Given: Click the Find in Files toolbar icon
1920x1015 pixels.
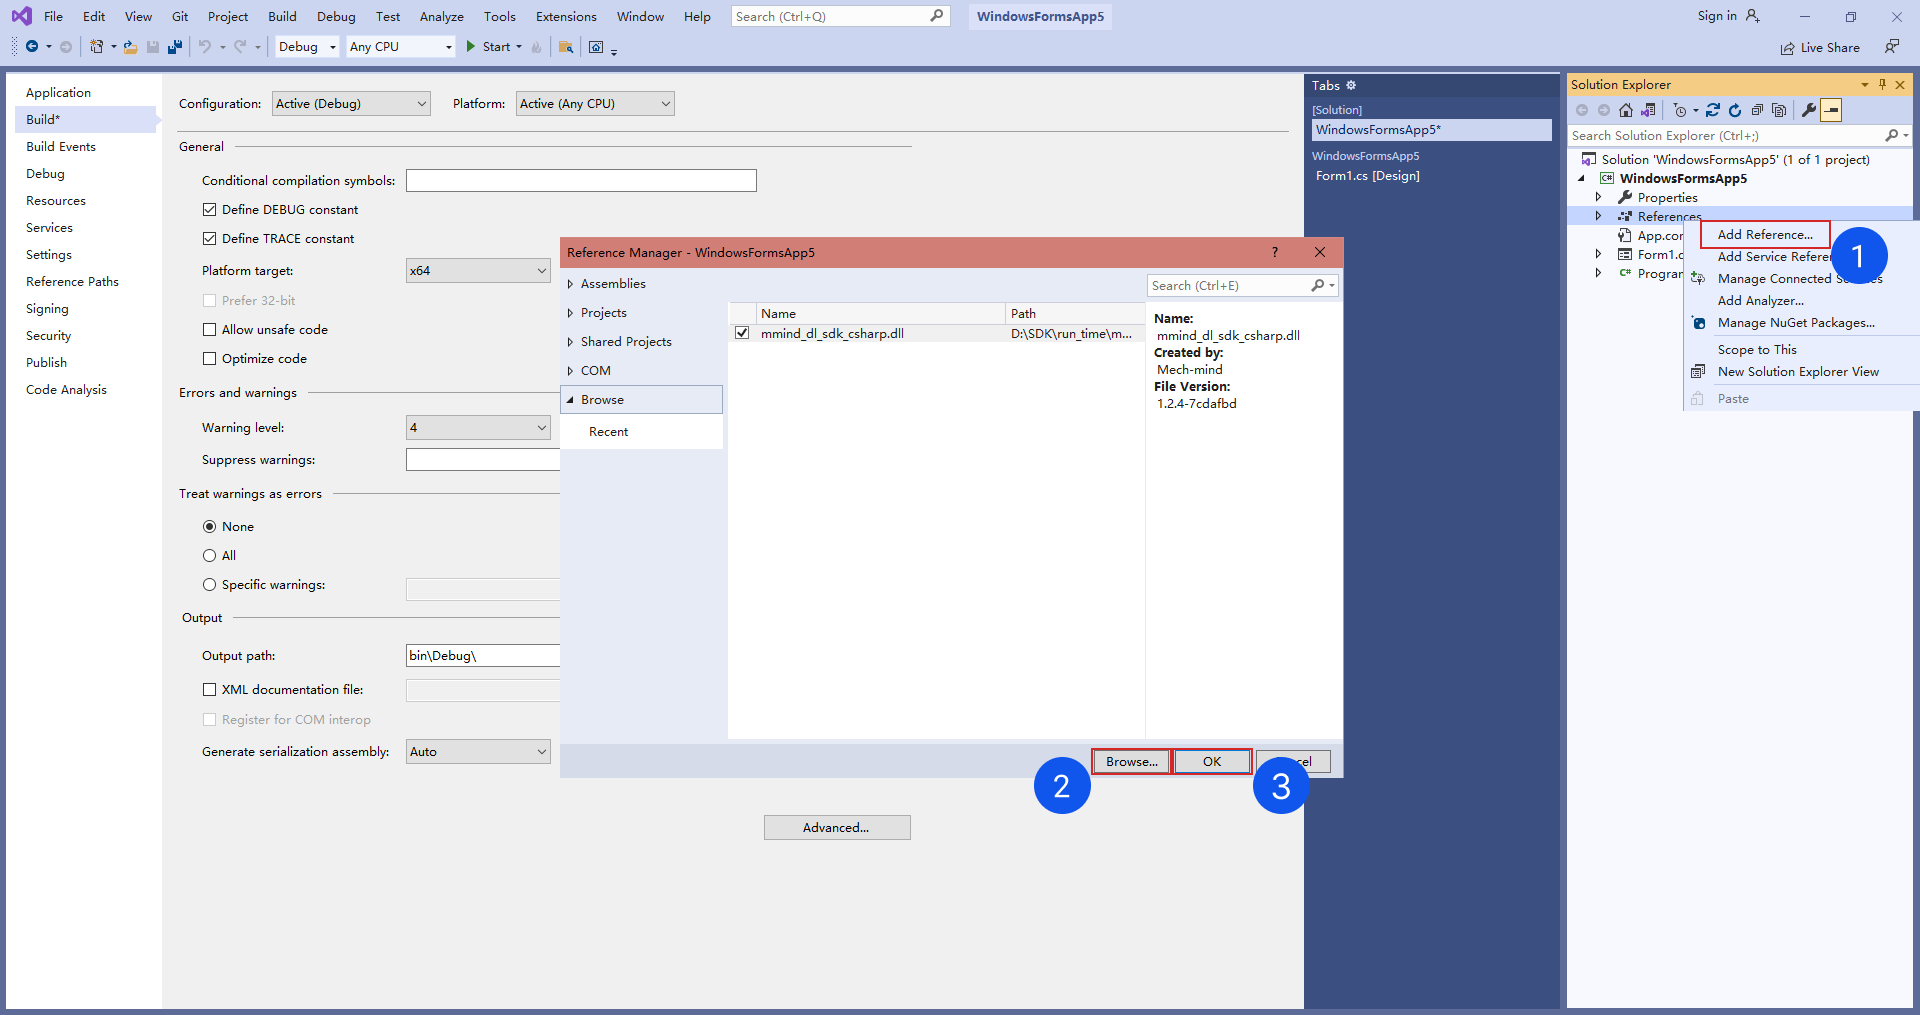Looking at the screenshot, I should coord(566,47).
